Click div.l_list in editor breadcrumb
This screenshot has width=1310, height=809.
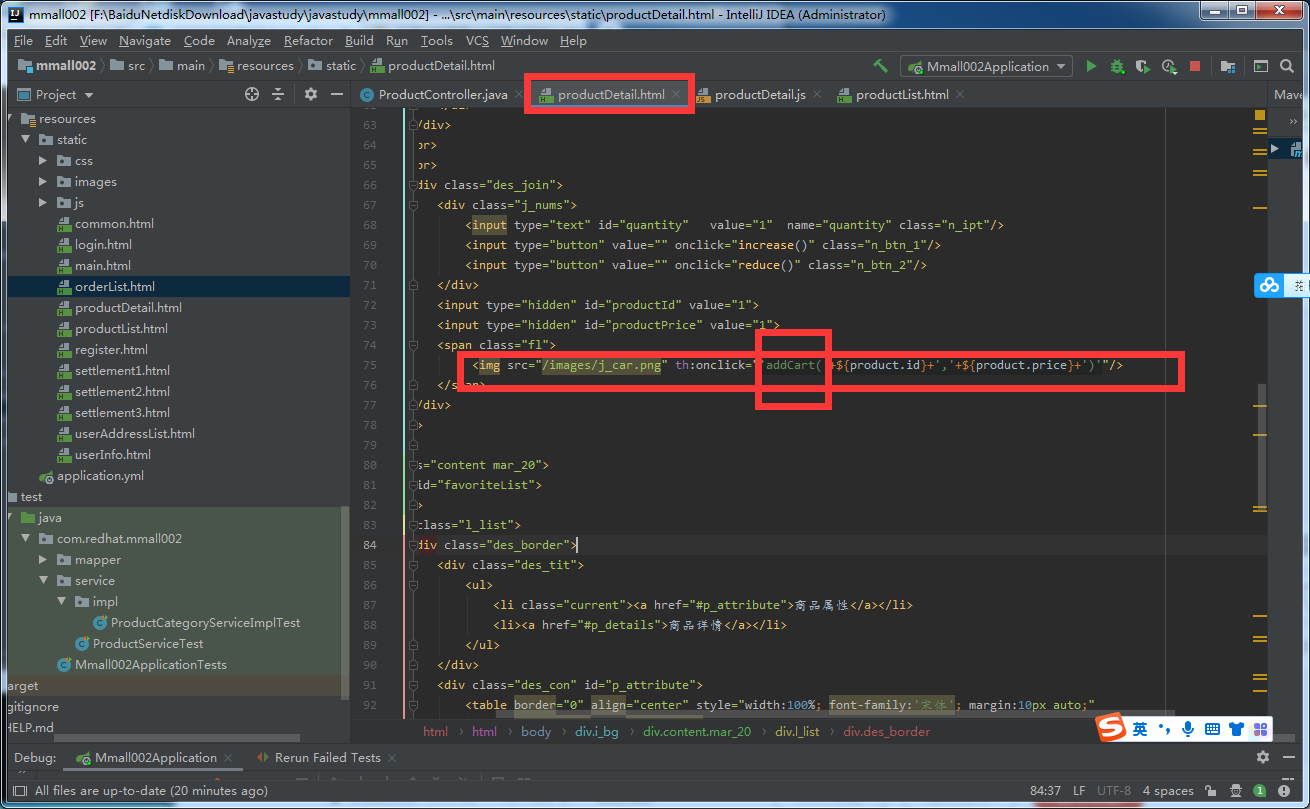(797, 731)
